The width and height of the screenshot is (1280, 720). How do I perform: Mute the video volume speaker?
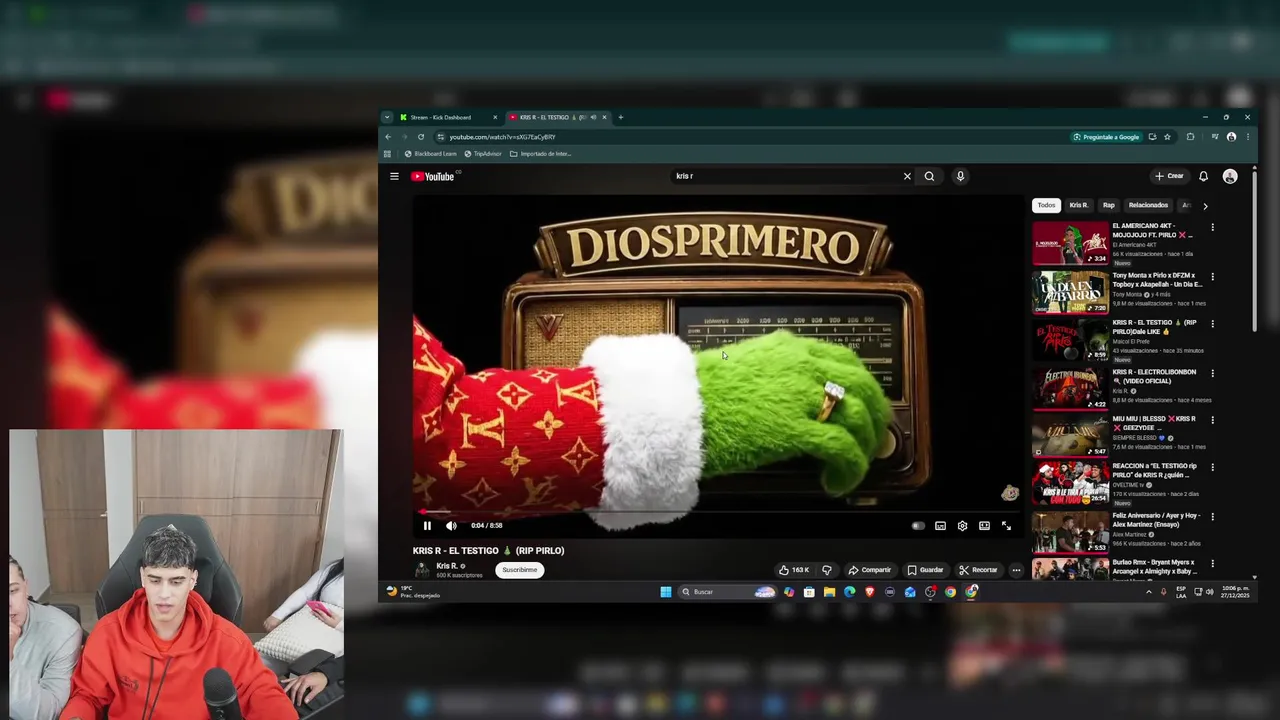click(x=451, y=525)
